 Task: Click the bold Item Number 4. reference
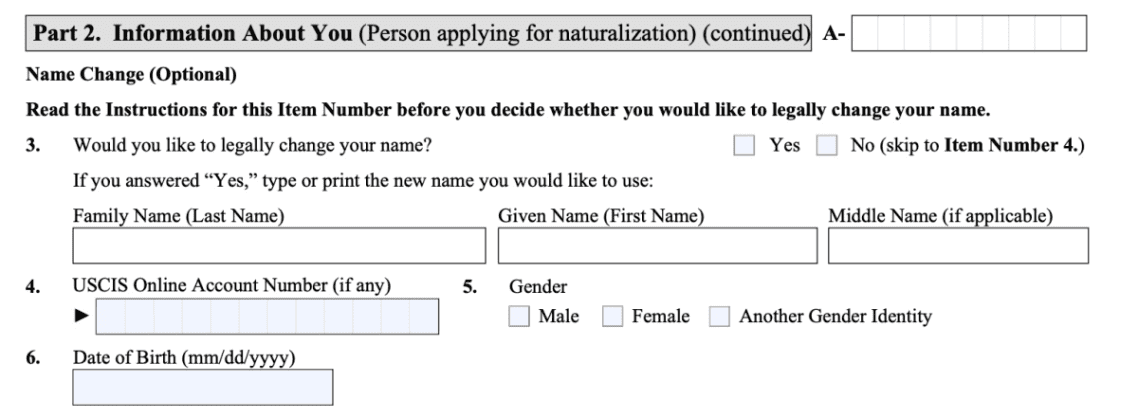(x=1012, y=145)
